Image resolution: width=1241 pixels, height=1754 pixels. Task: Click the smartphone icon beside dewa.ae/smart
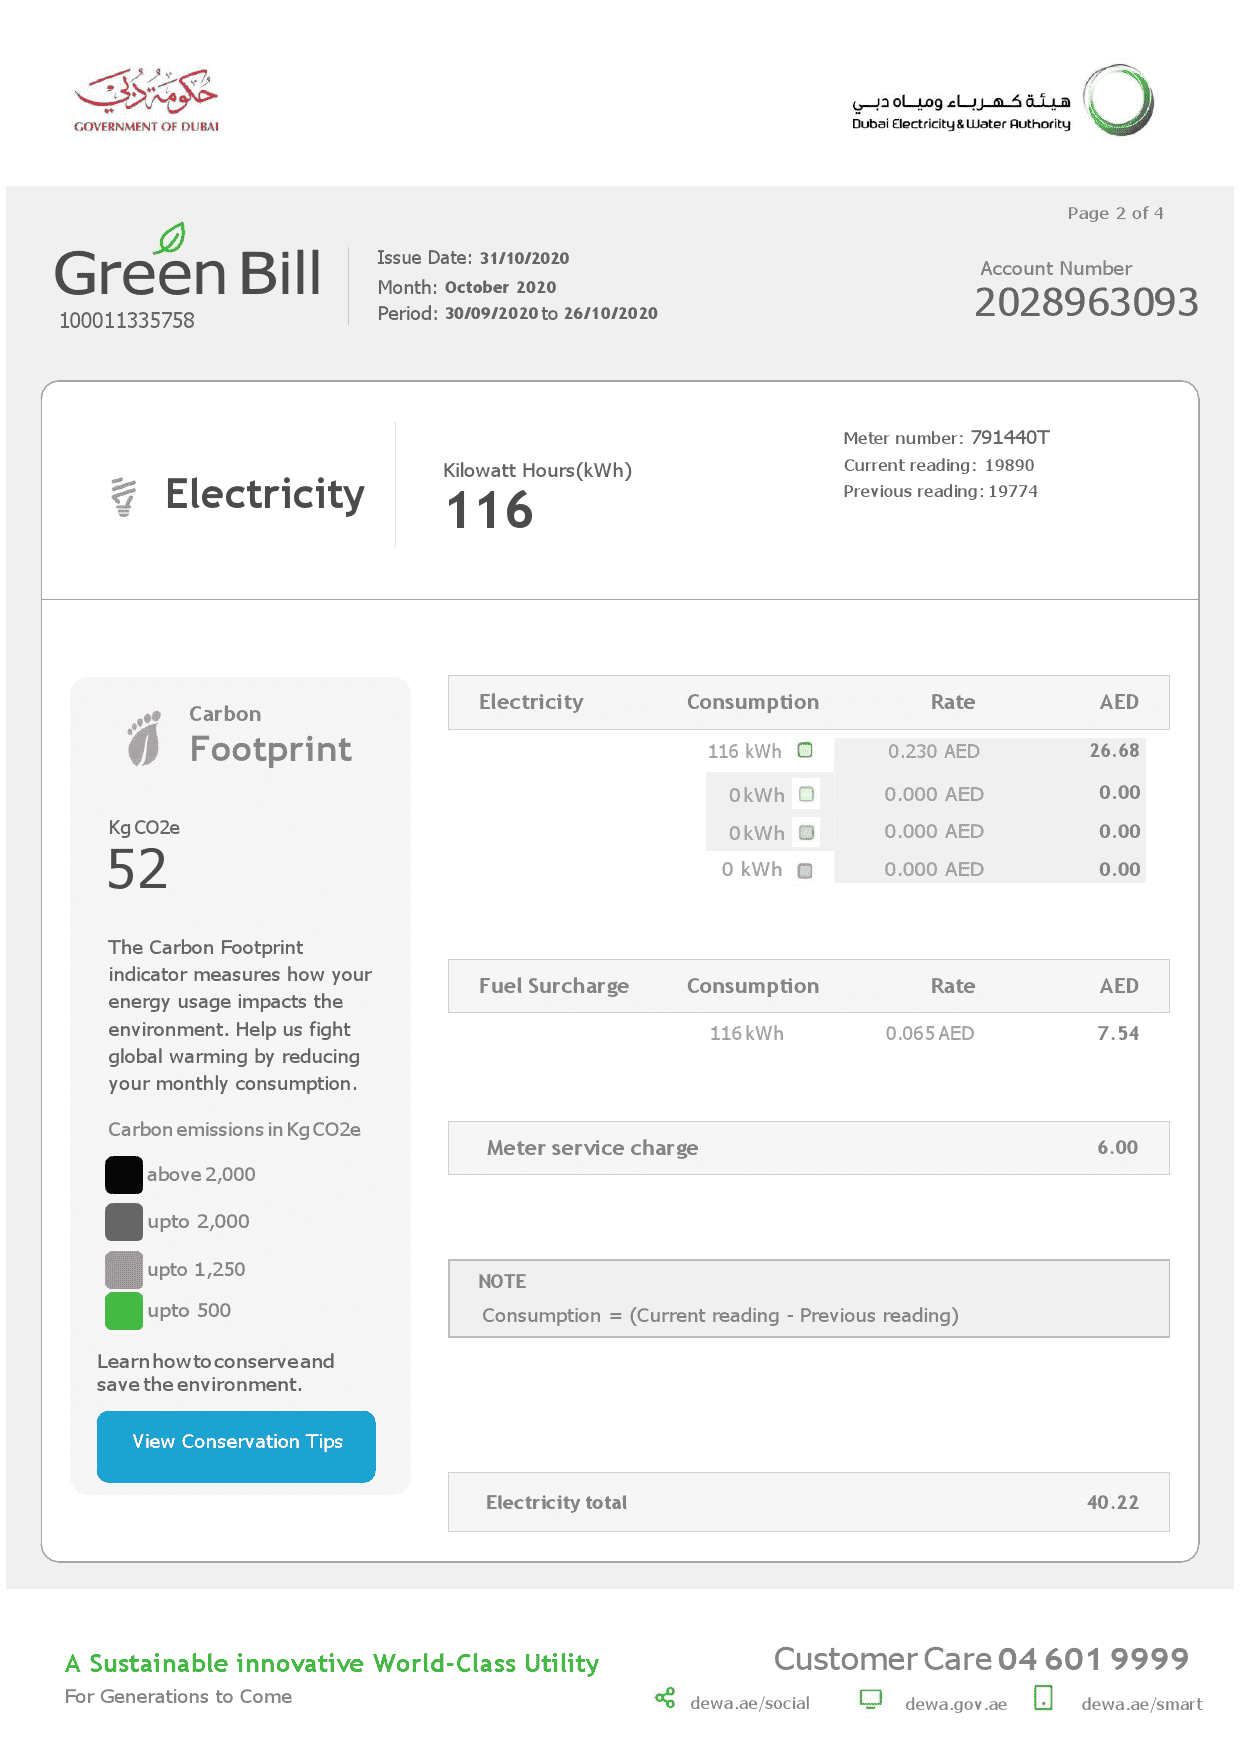point(1043,1698)
